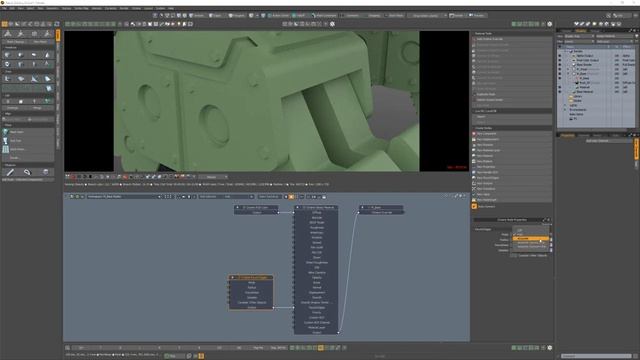Click the vertical orange tab on the right screen edge
640x360 pixels.
(x=636, y=149)
